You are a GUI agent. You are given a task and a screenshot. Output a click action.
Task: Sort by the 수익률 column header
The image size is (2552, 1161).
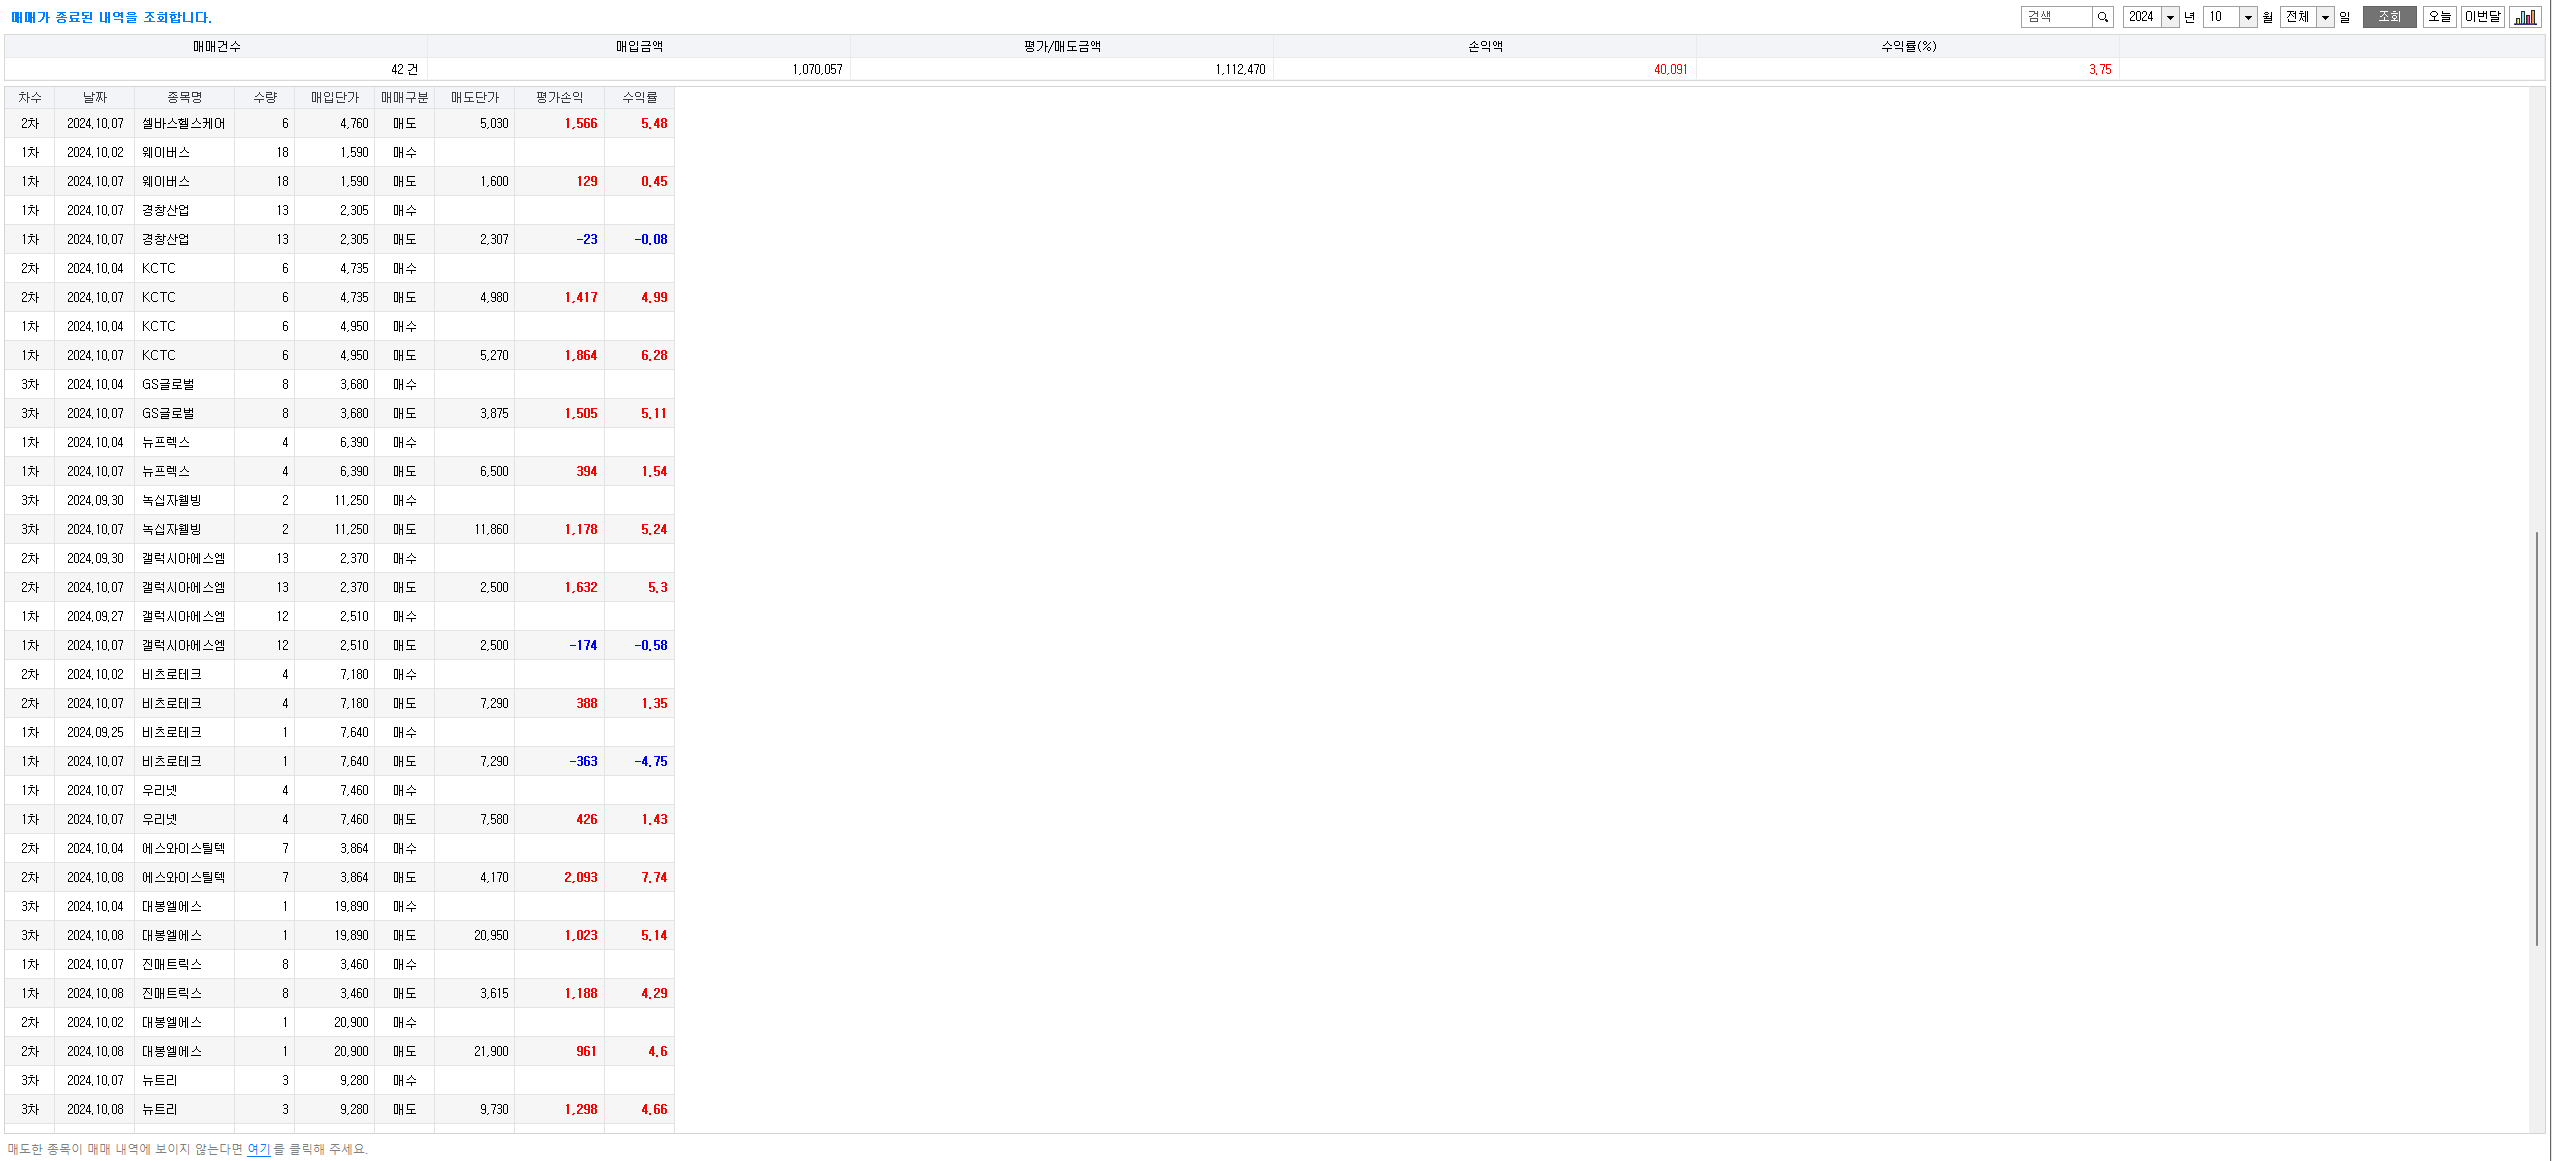coord(639,97)
